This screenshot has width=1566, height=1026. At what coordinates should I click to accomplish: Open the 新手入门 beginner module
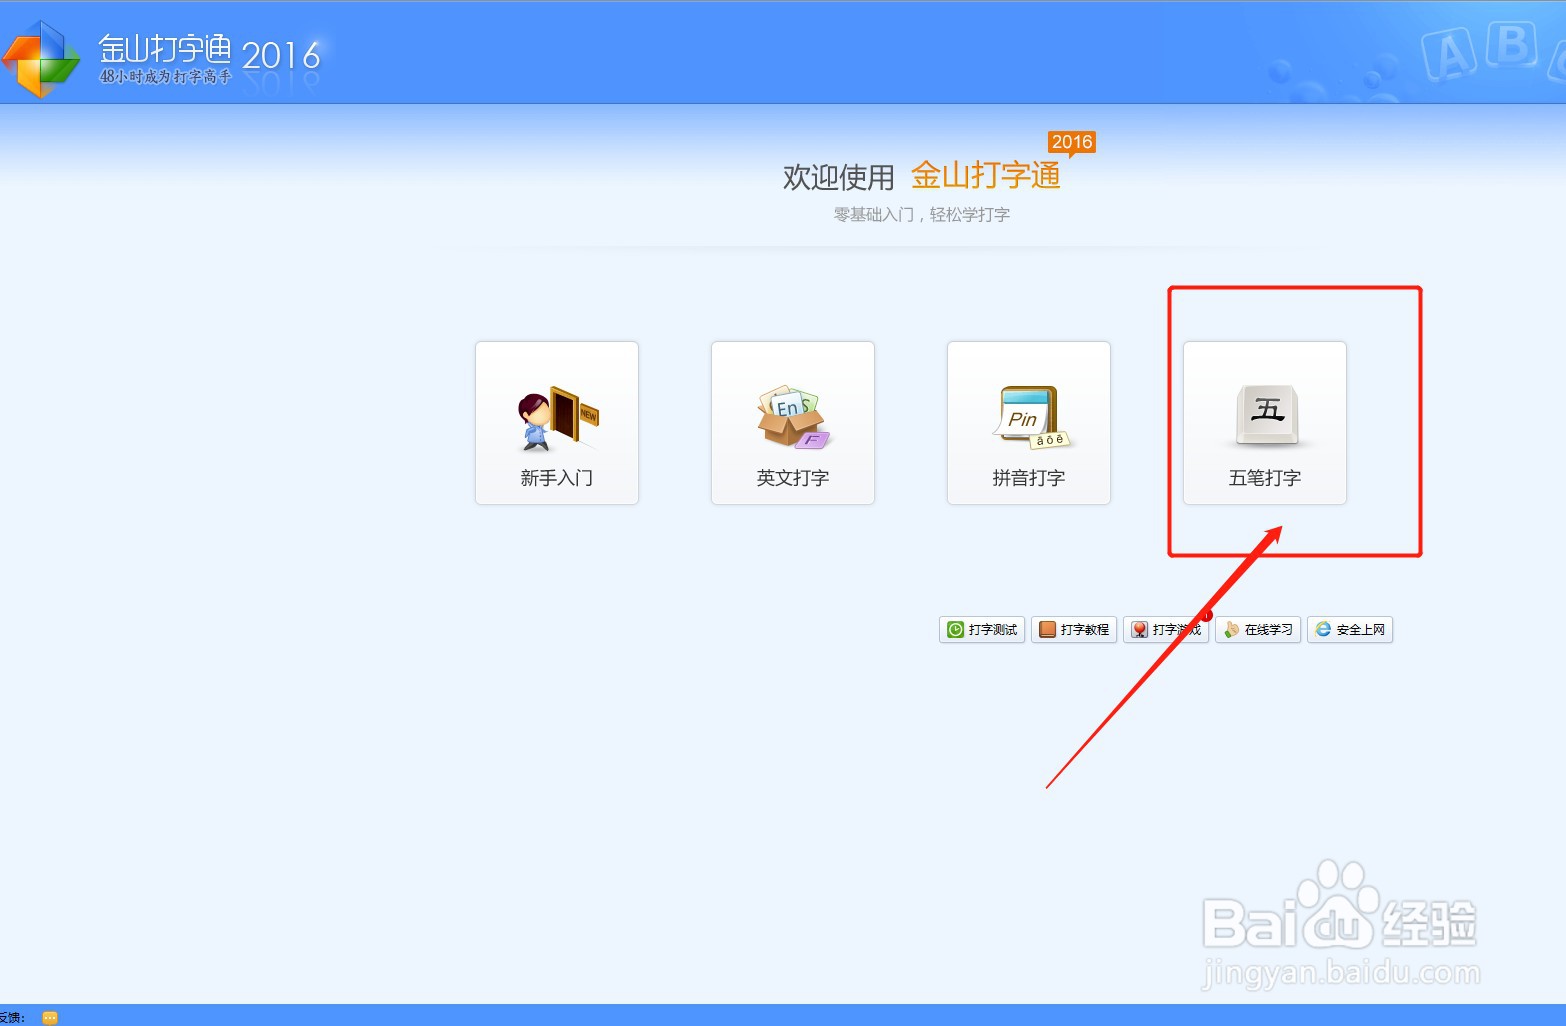tap(557, 423)
